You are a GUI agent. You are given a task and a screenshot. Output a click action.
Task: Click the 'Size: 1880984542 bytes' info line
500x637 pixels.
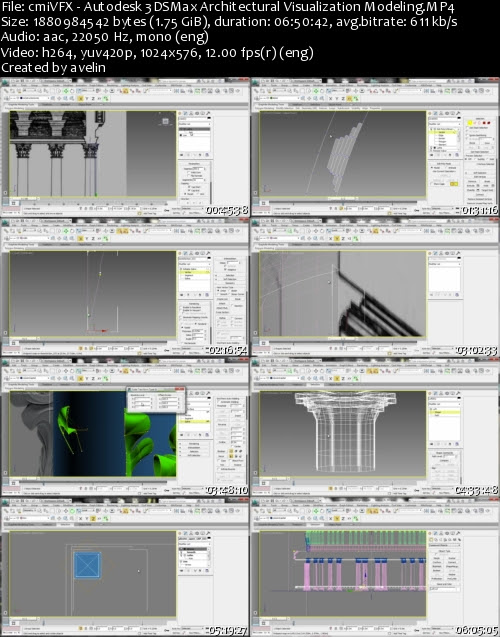(x=229, y=22)
